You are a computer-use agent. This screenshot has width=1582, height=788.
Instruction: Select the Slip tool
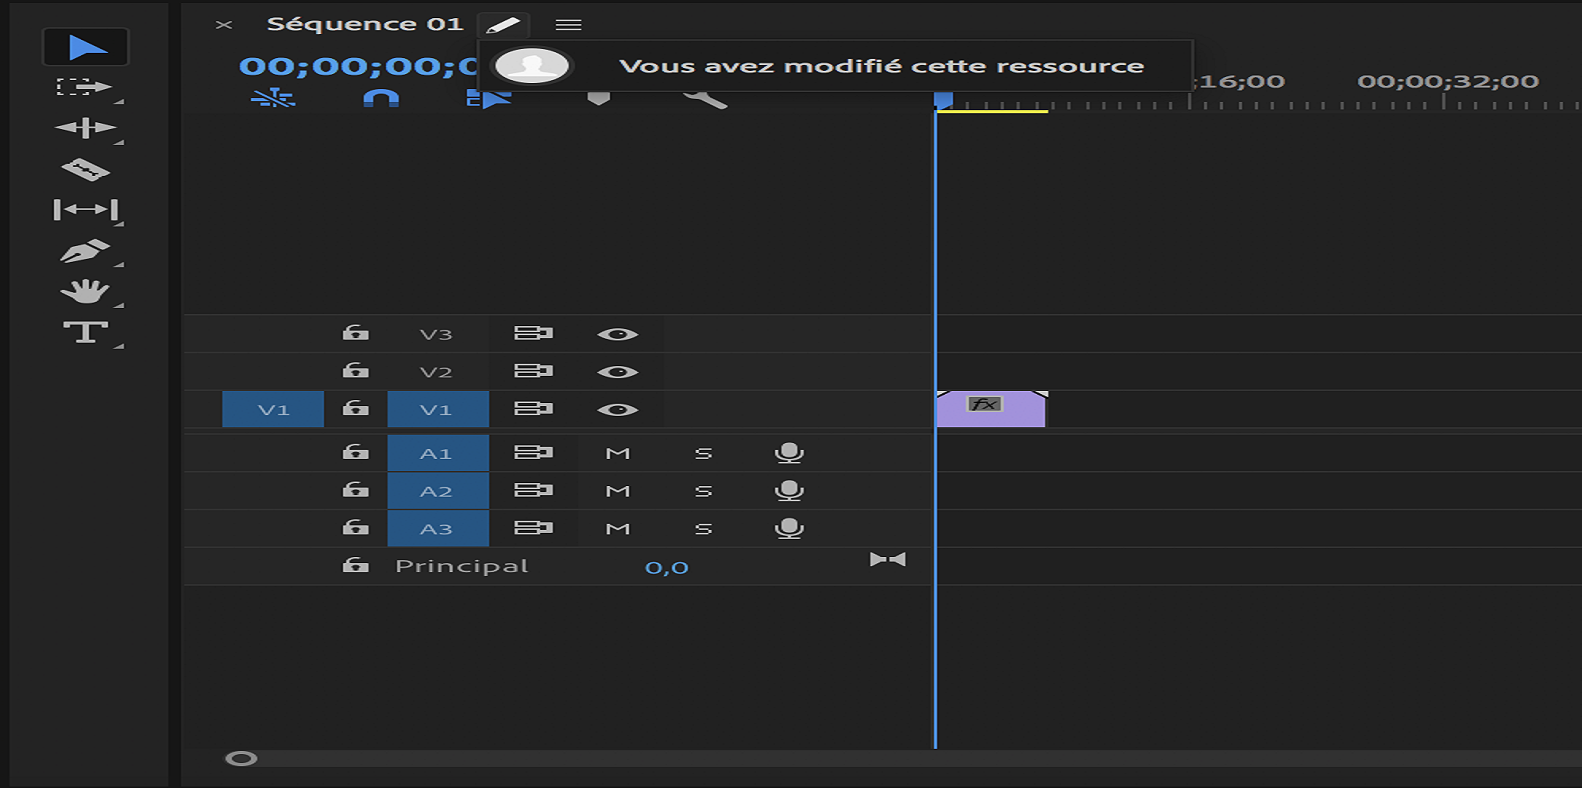[x=86, y=210]
